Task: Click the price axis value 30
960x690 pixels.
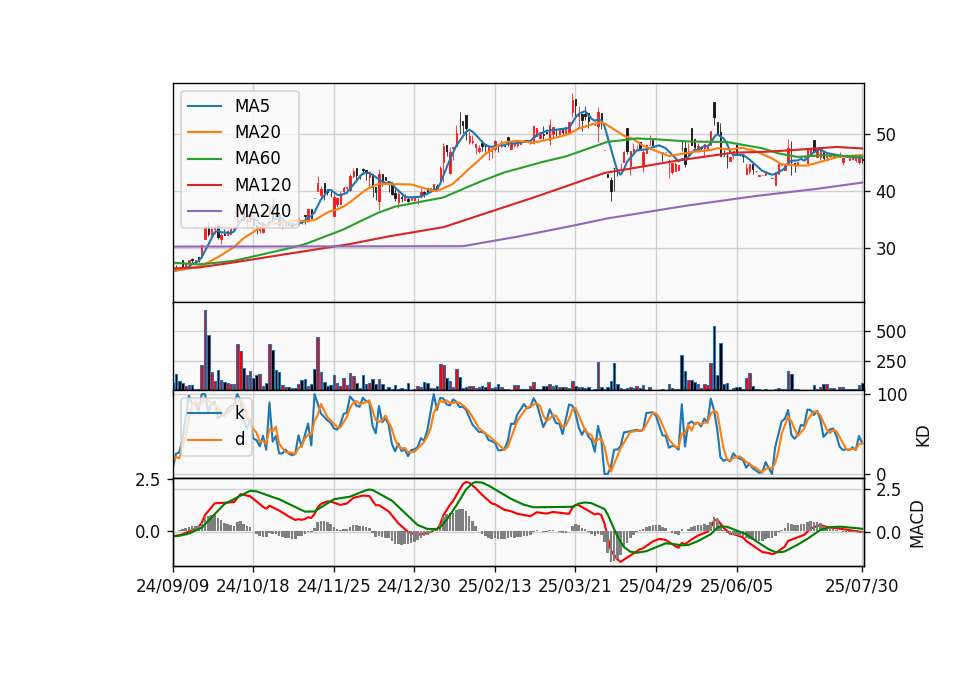Action: click(x=886, y=249)
